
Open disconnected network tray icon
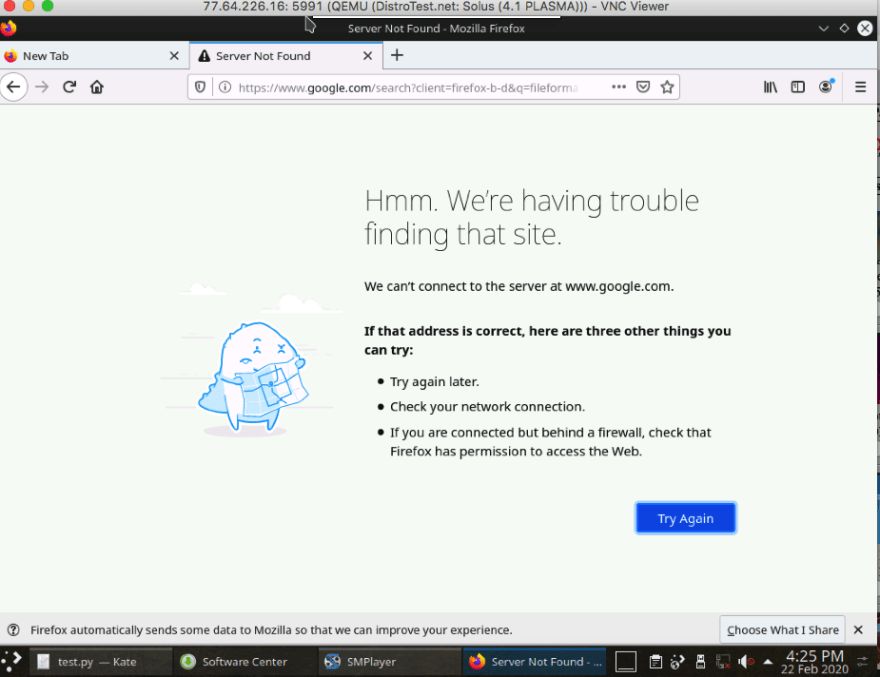tap(723, 662)
